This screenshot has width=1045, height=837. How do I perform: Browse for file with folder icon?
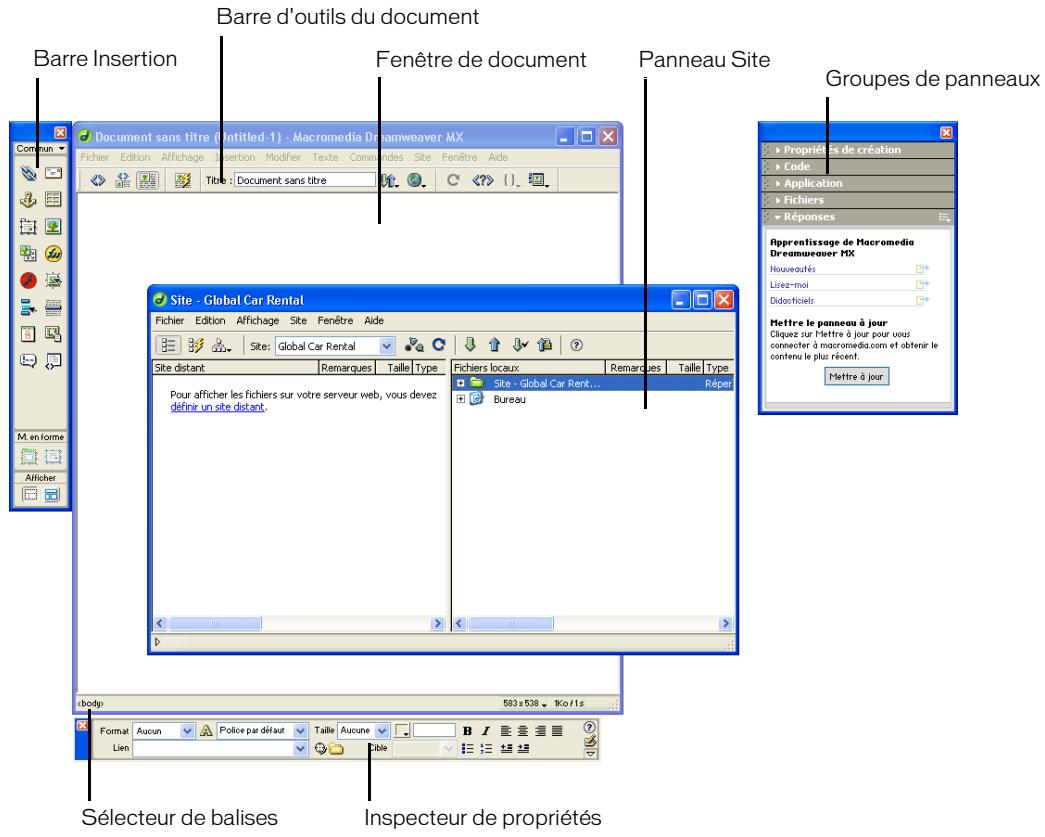tap(337, 749)
